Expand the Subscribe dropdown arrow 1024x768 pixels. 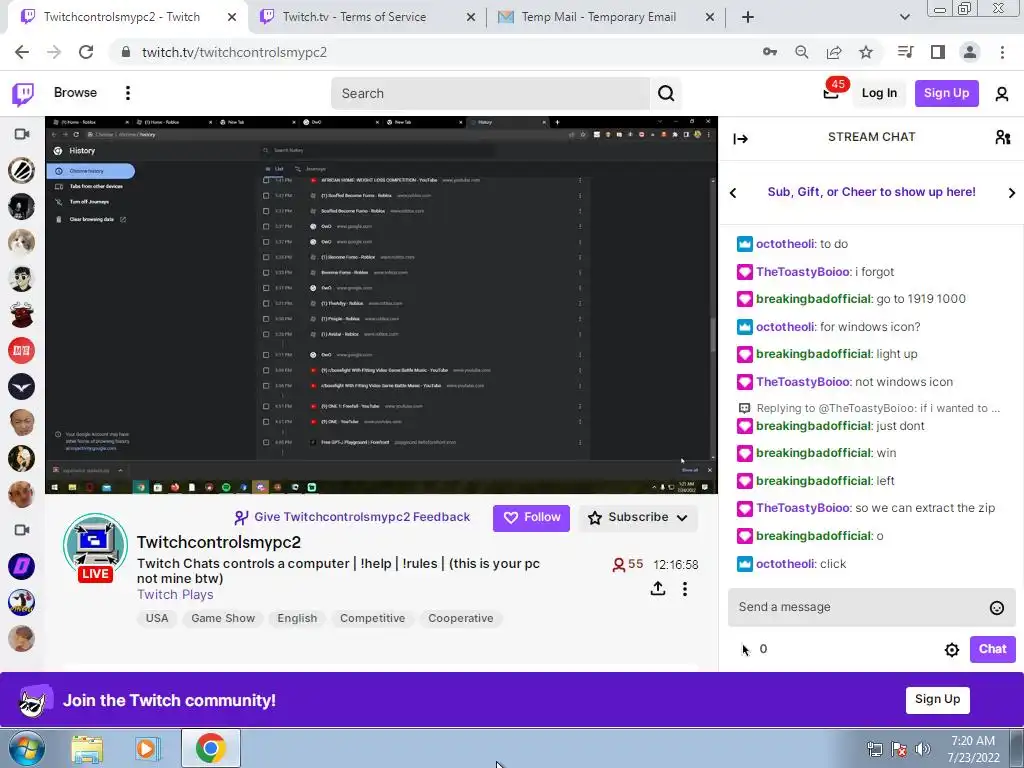coord(682,518)
